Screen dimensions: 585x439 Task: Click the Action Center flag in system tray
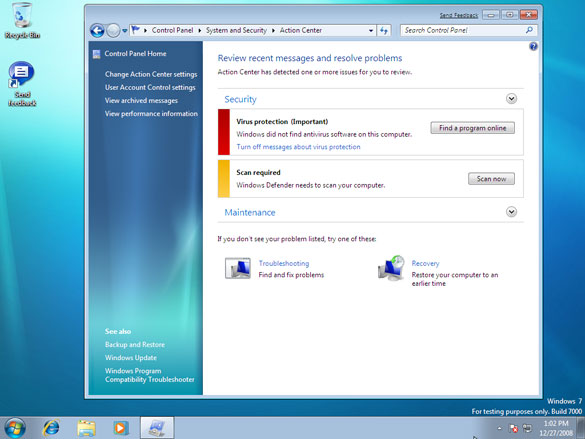513,428
